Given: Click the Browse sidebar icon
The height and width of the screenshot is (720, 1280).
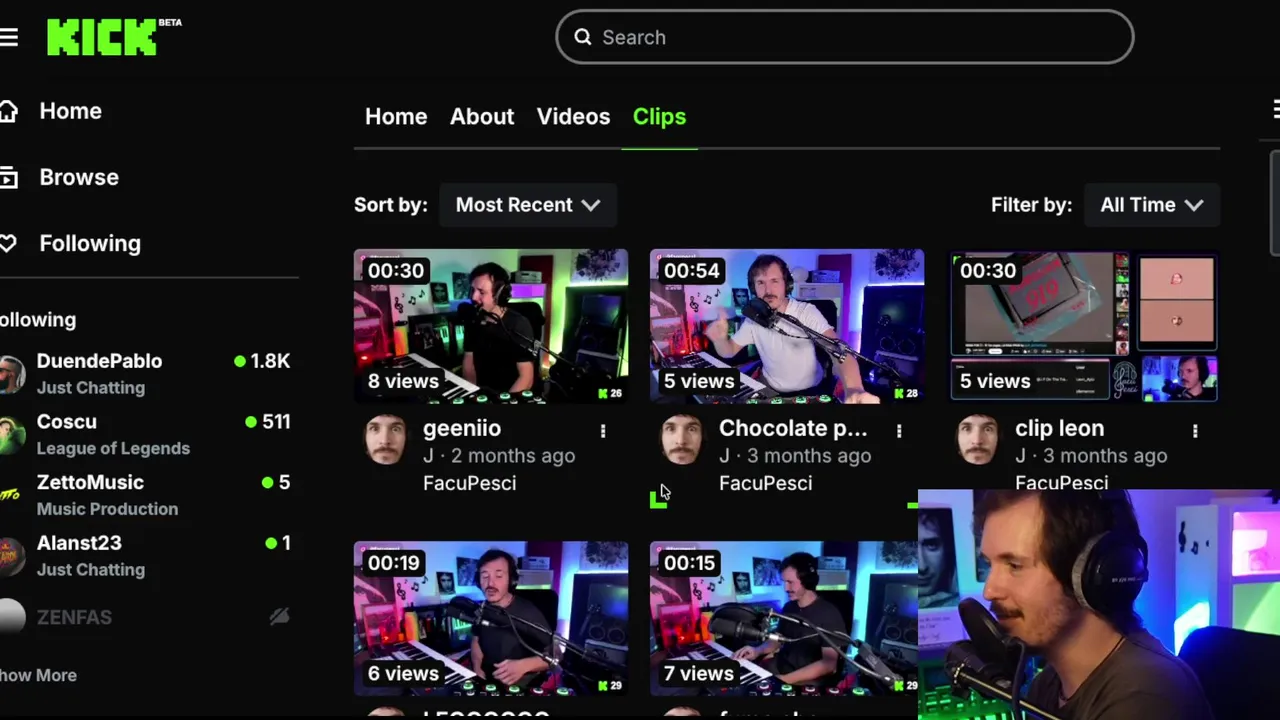Looking at the screenshot, I should tap(8, 178).
